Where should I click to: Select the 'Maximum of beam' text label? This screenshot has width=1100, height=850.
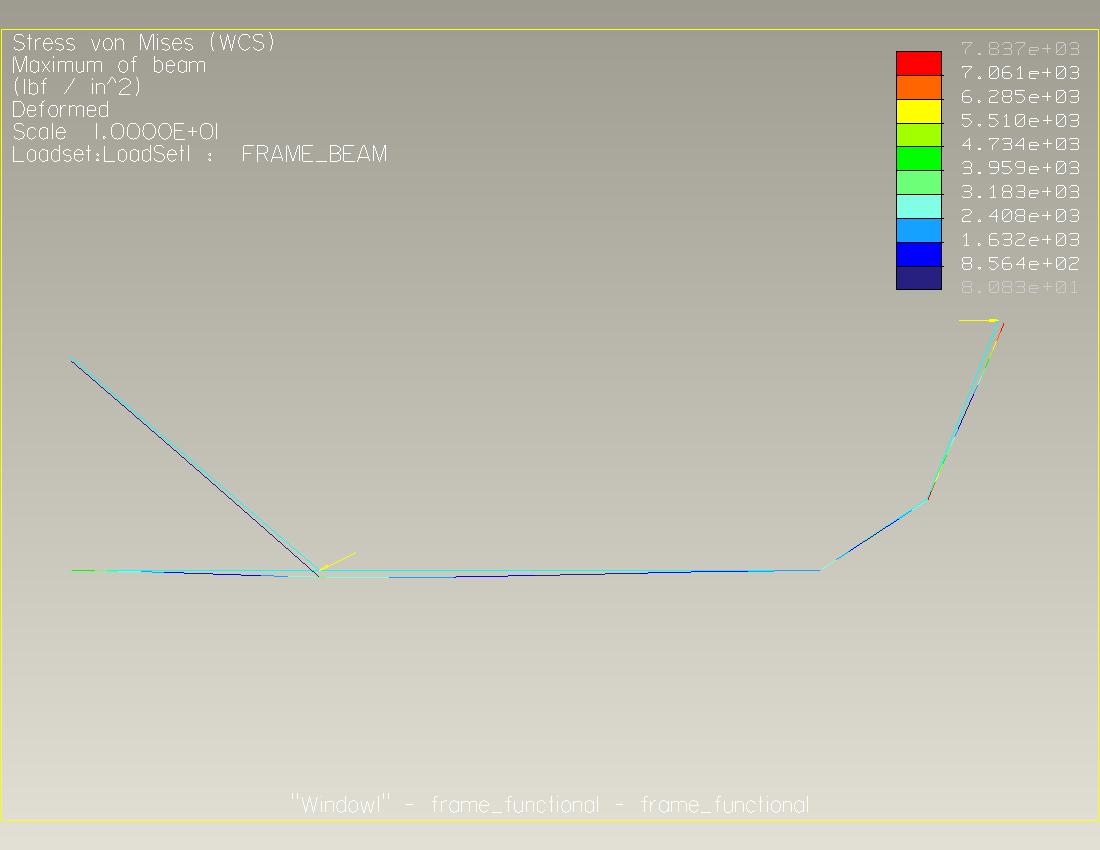coord(109,65)
